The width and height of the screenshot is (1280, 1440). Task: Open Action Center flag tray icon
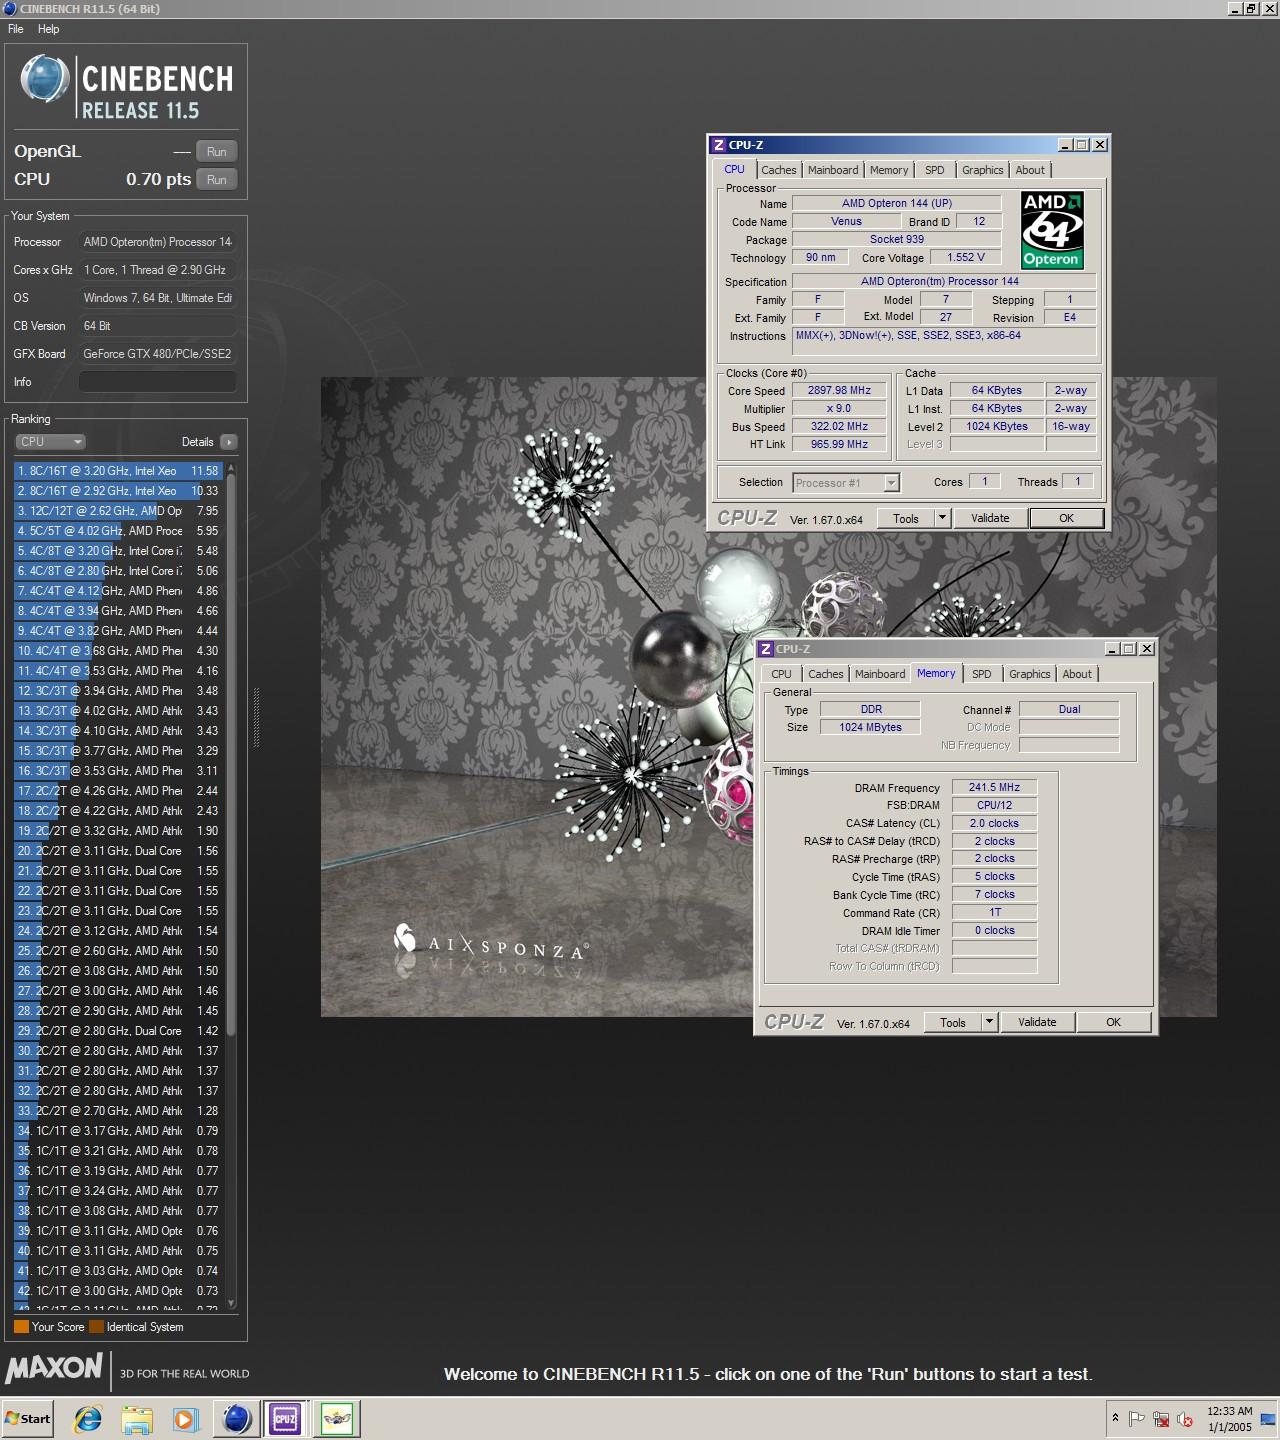point(1137,1418)
